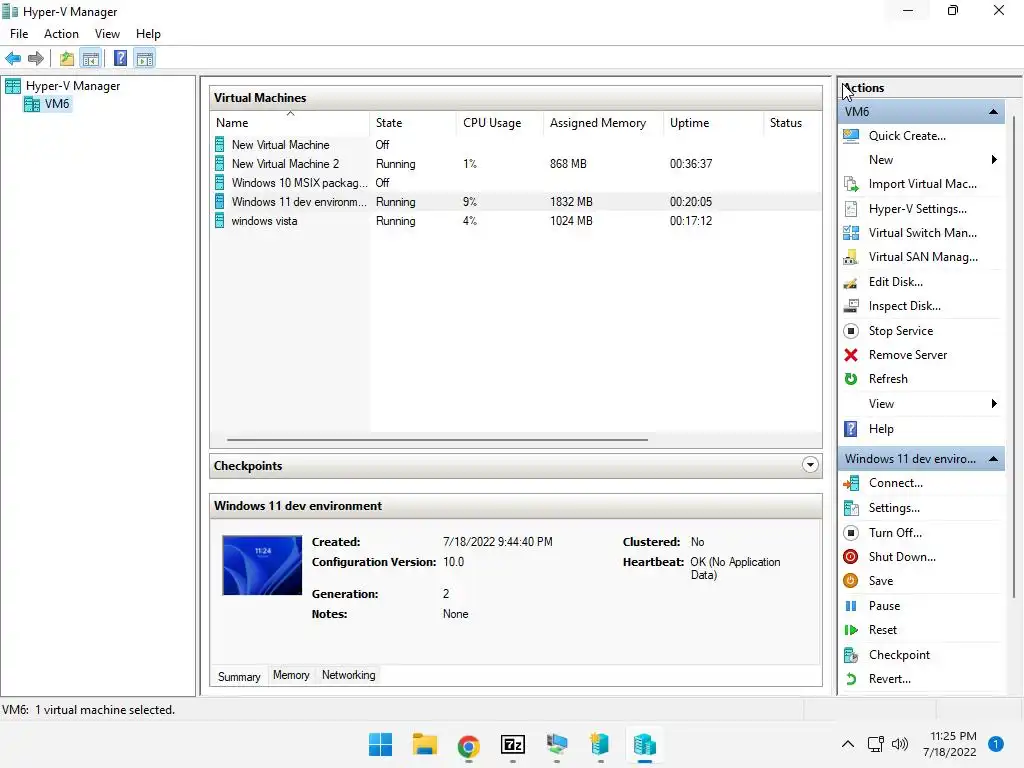This screenshot has height=768, width=1024.
Task: Click the orange Save icon
Action: [x=851, y=581]
